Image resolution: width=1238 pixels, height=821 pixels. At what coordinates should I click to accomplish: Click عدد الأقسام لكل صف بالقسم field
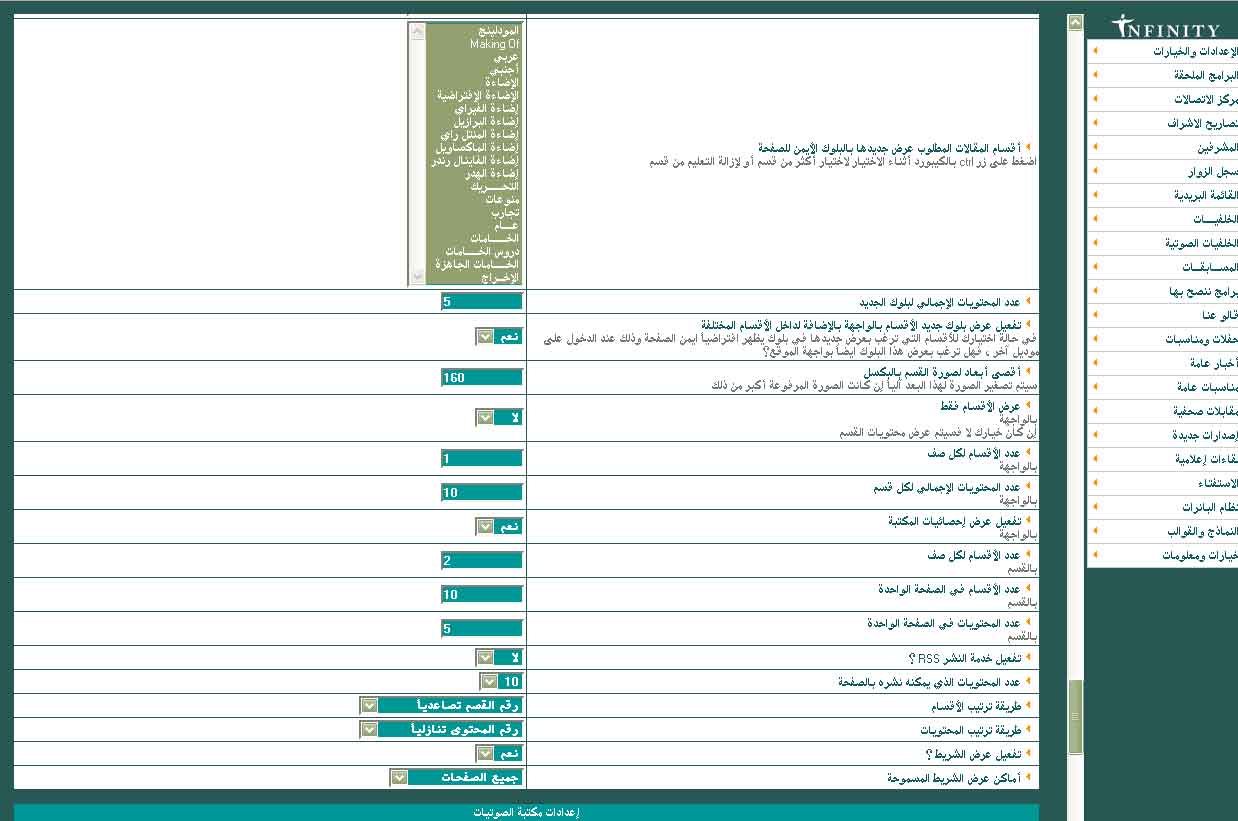(482, 560)
